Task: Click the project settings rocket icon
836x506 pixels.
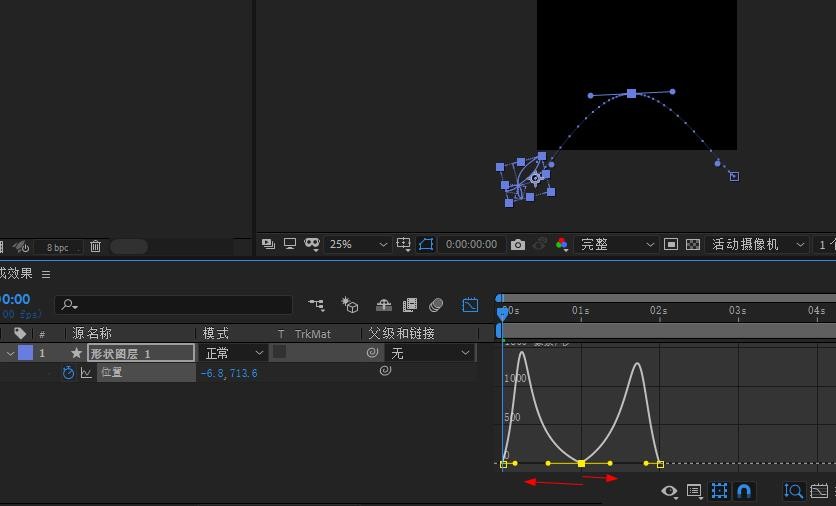Action: point(21,246)
